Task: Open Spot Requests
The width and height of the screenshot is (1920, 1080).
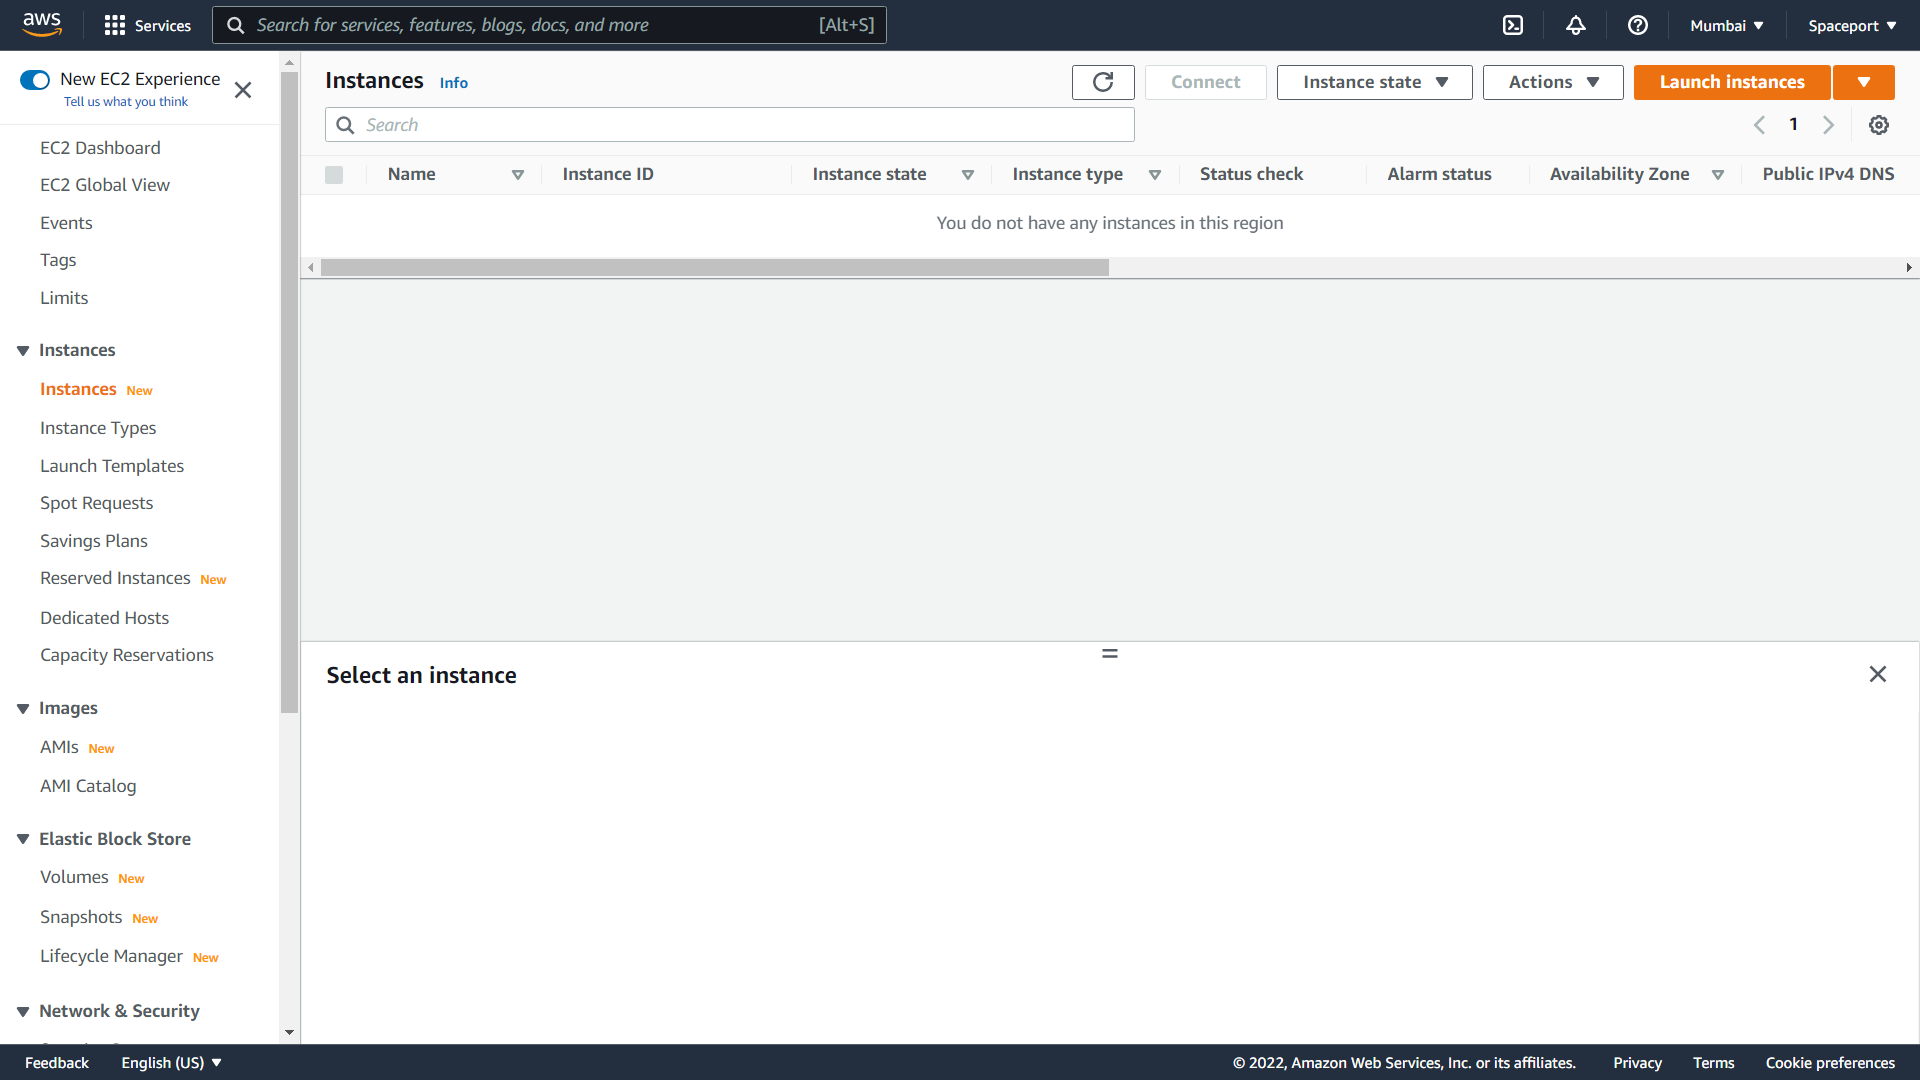Action: click(96, 503)
